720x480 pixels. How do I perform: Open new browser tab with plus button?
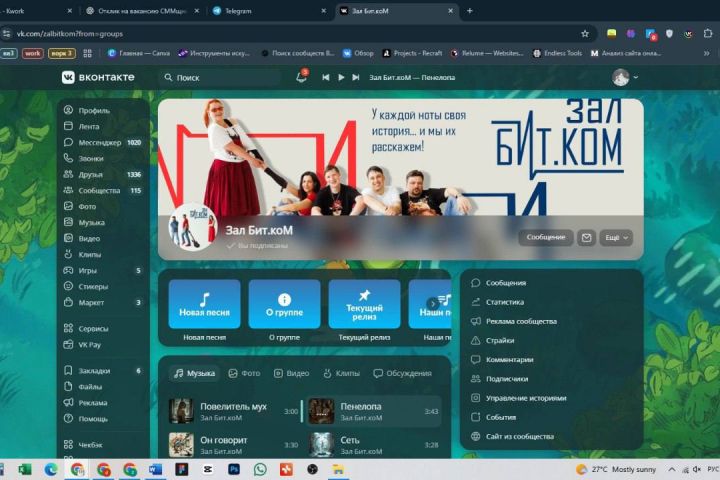coord(469,11)
